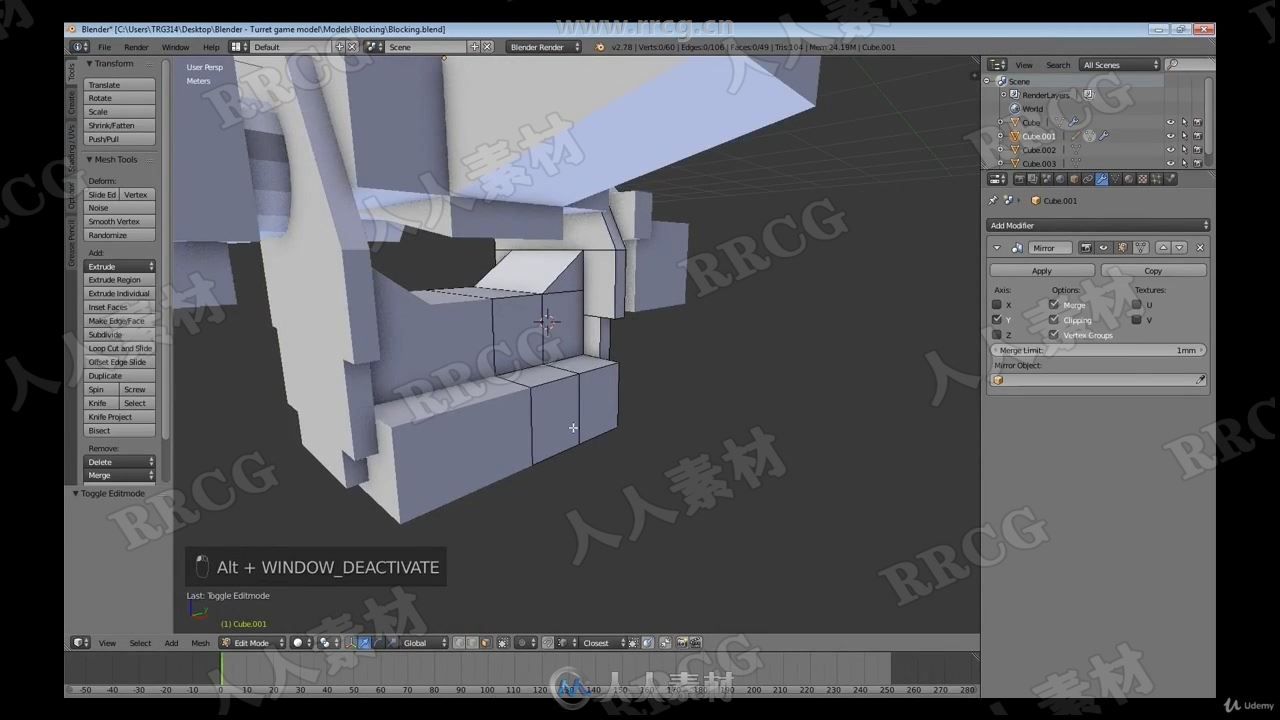Toggle Mirror modifier render camera icon
1280x720 pixels.
point(1086,248)
